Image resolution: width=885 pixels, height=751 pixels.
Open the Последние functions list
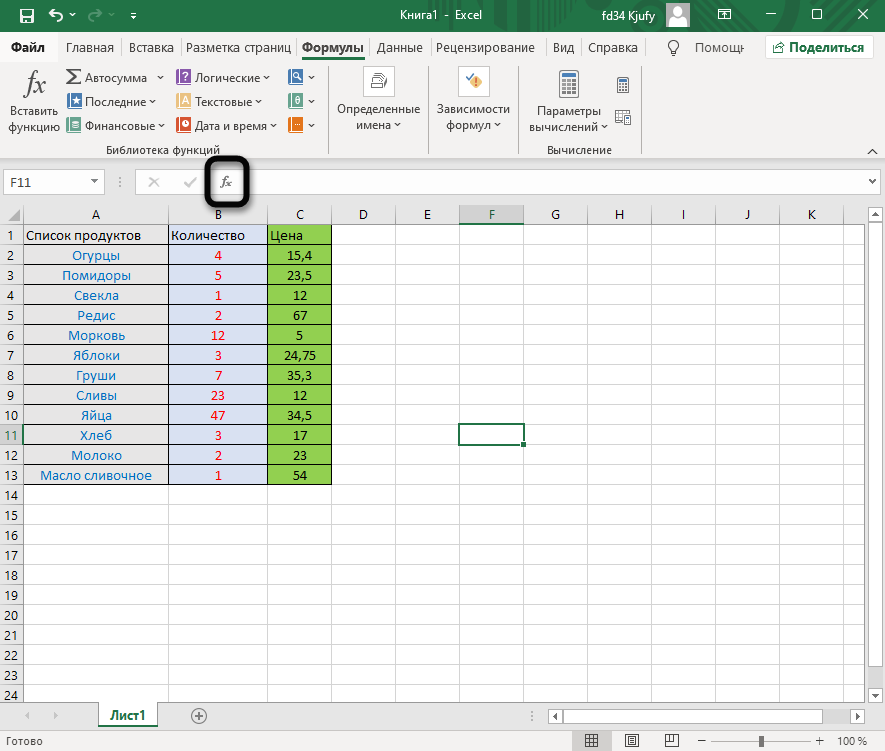click(x=111, y=102)
